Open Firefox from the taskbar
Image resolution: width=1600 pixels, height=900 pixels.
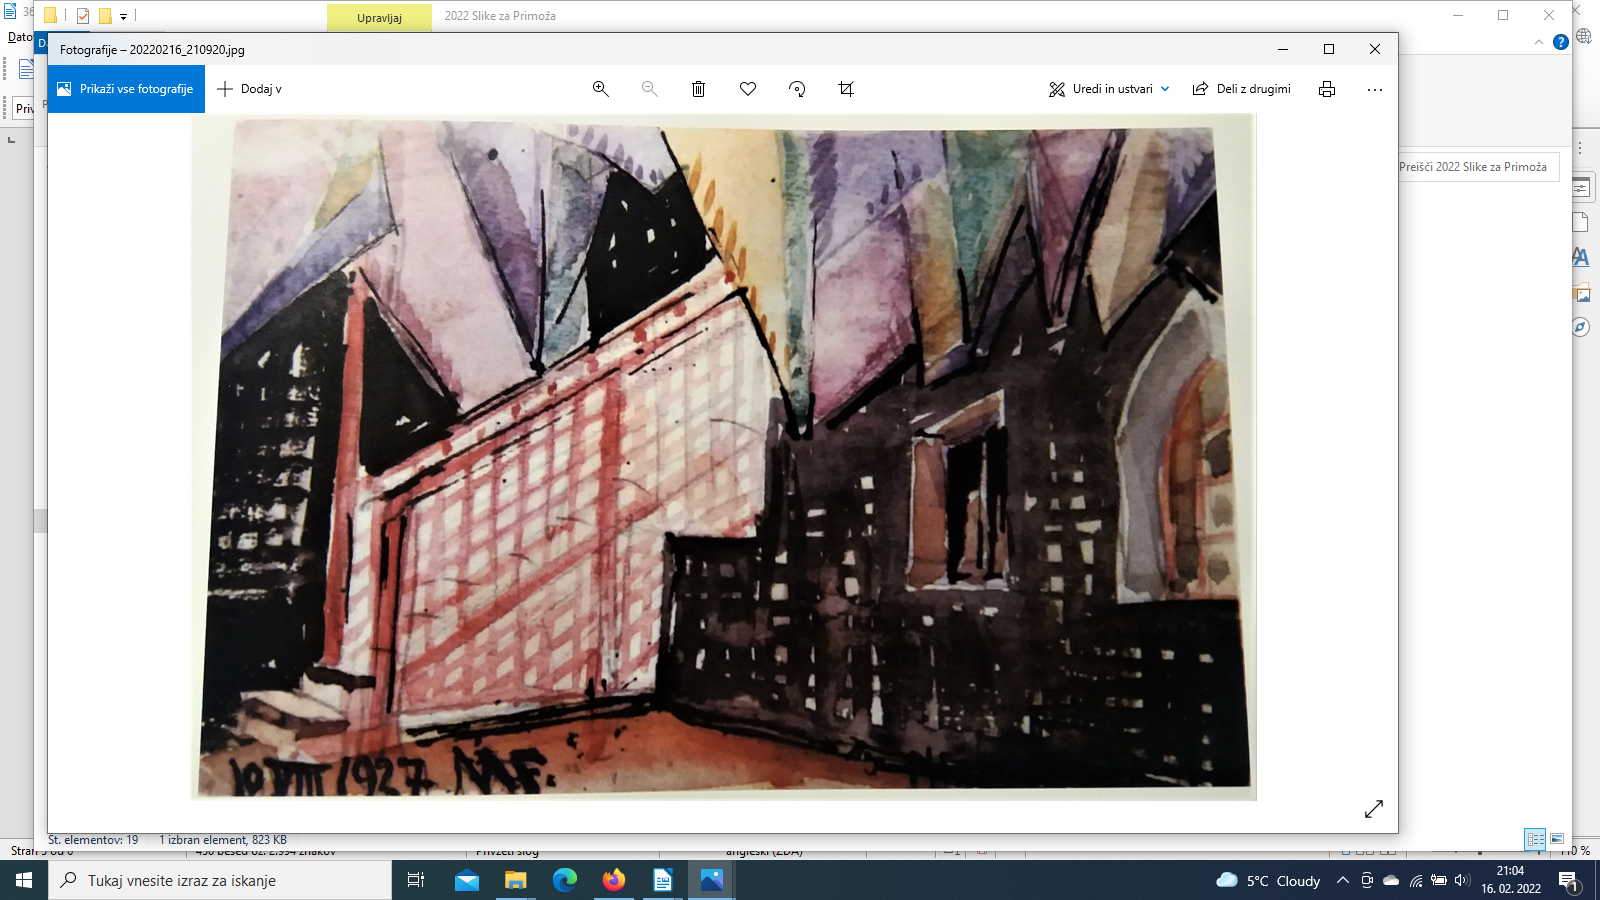tap(613, 880)
